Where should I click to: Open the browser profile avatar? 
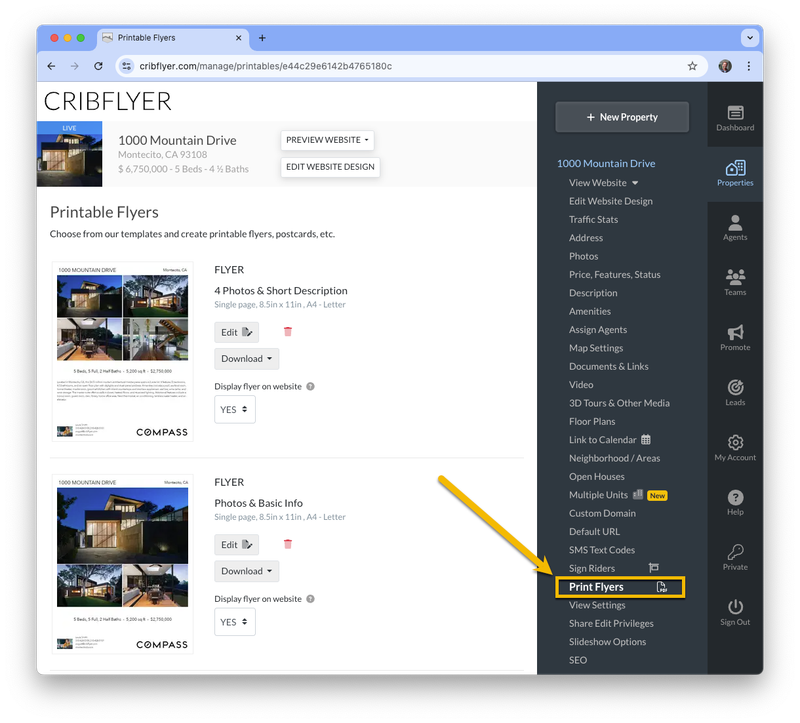coord(725,66)
